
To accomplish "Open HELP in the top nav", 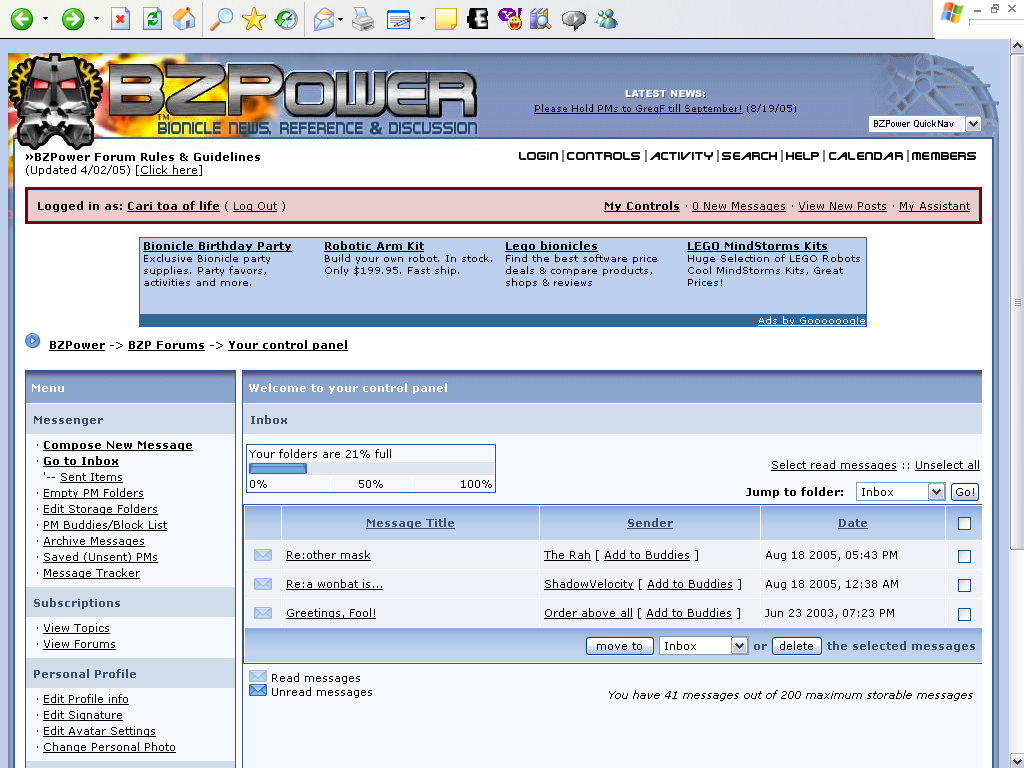I will [802, 155].
